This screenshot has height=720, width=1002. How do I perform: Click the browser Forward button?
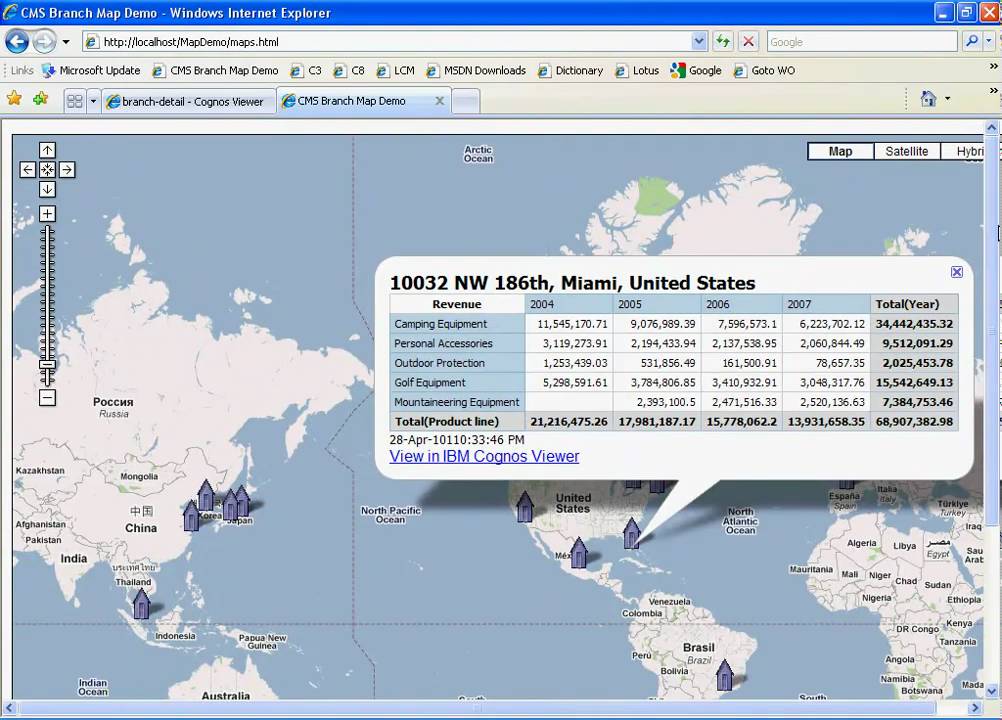(43, 42)
